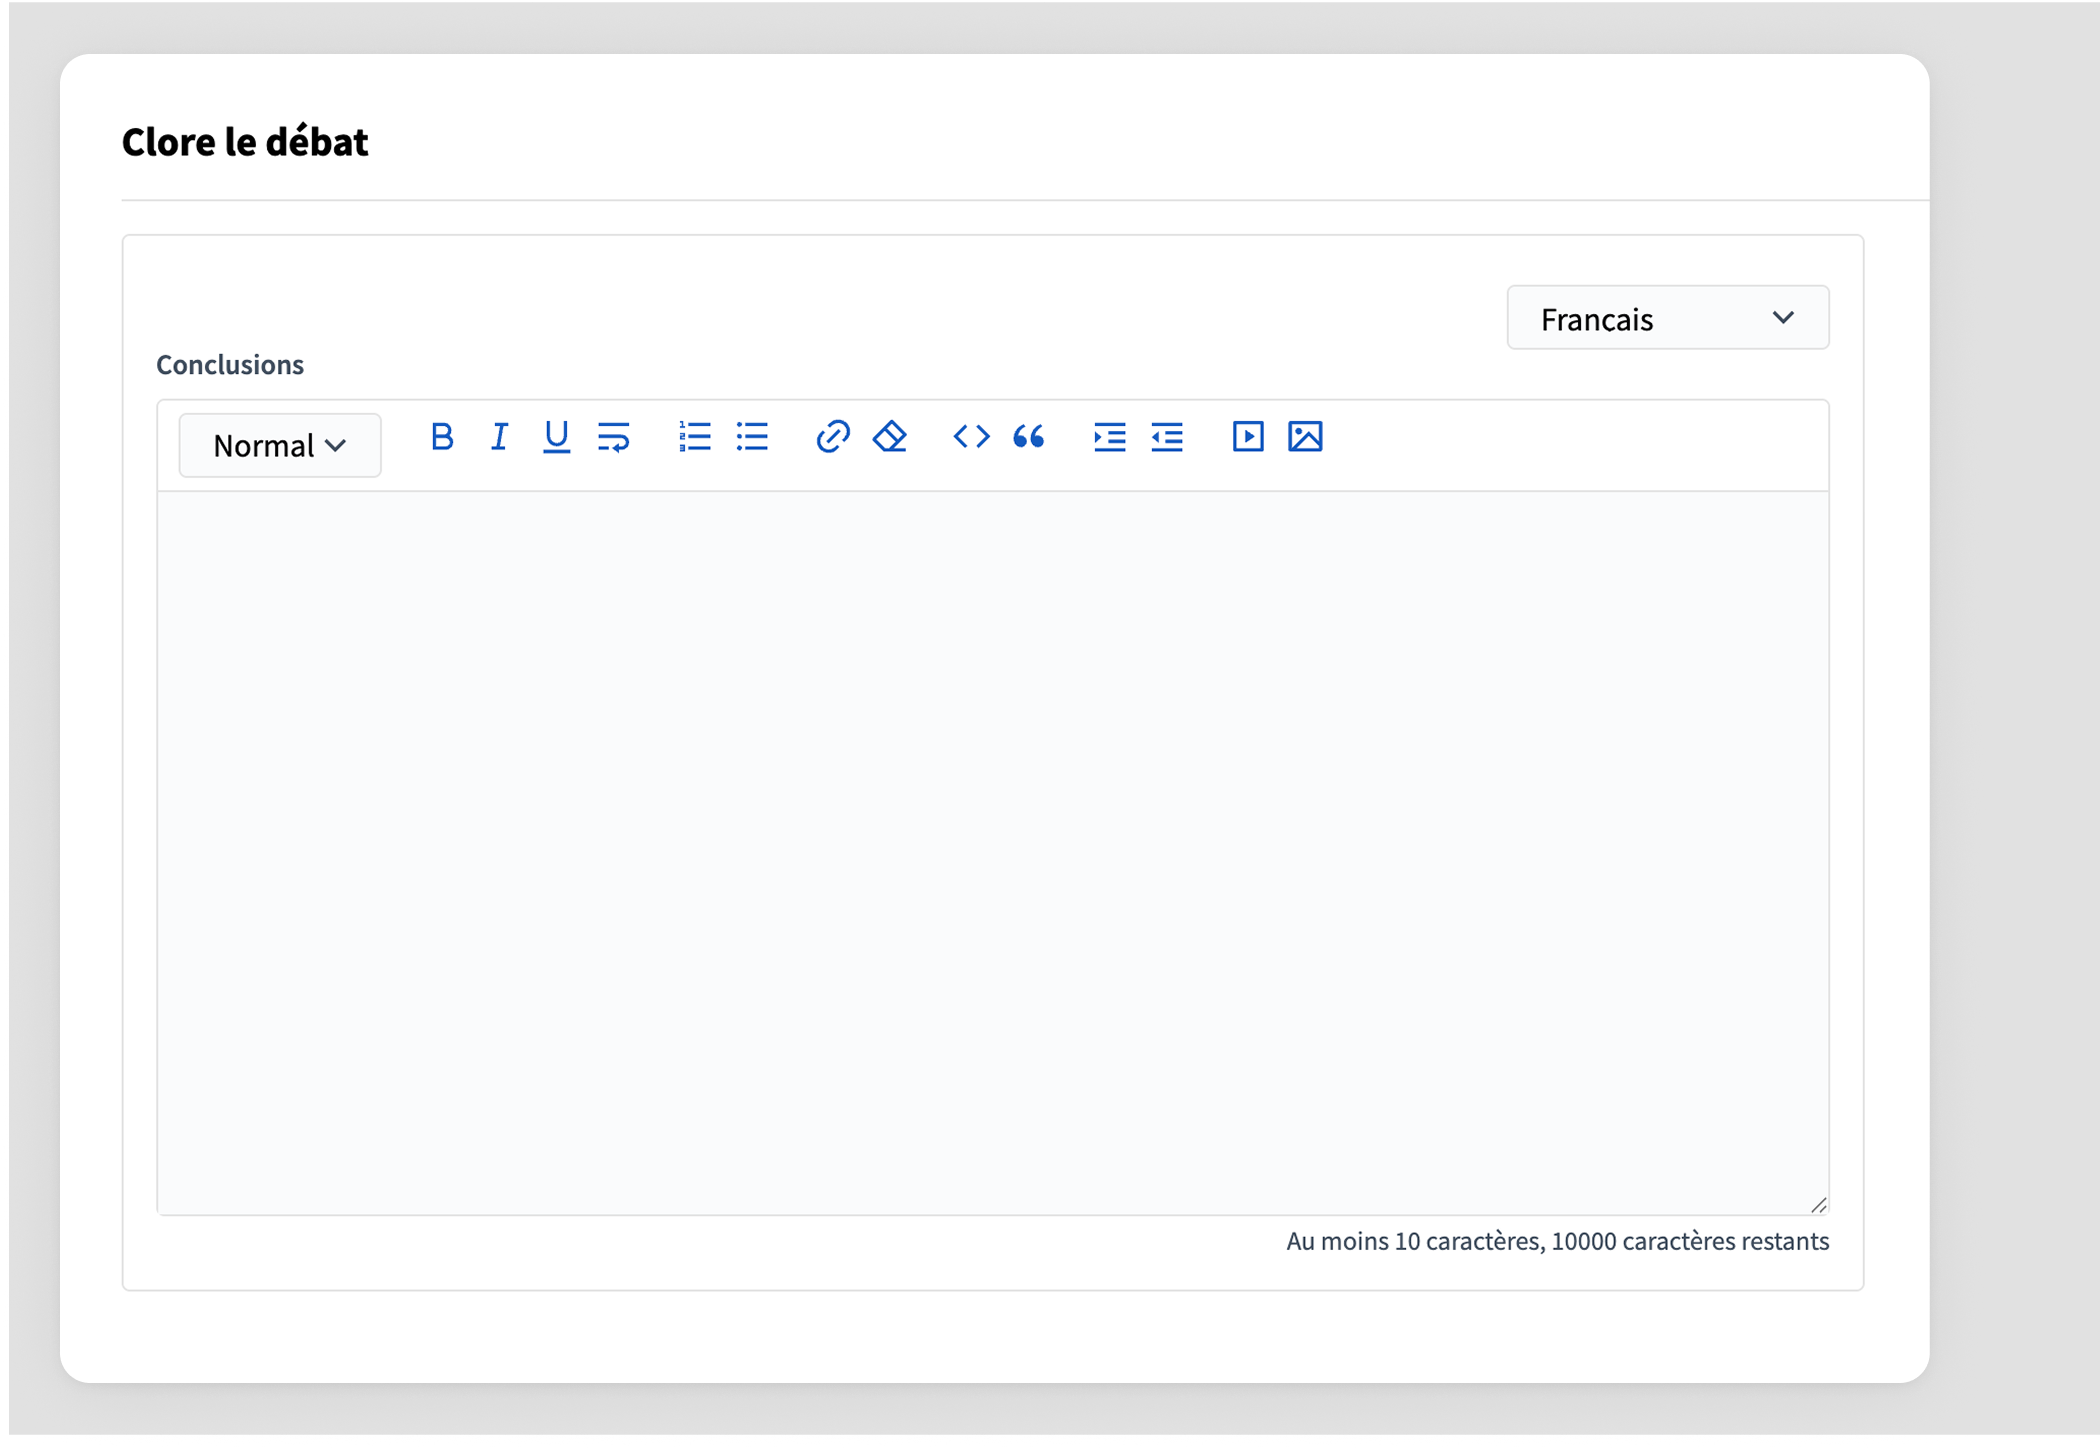Toggle bold formatting in the editor

(441, 437)
